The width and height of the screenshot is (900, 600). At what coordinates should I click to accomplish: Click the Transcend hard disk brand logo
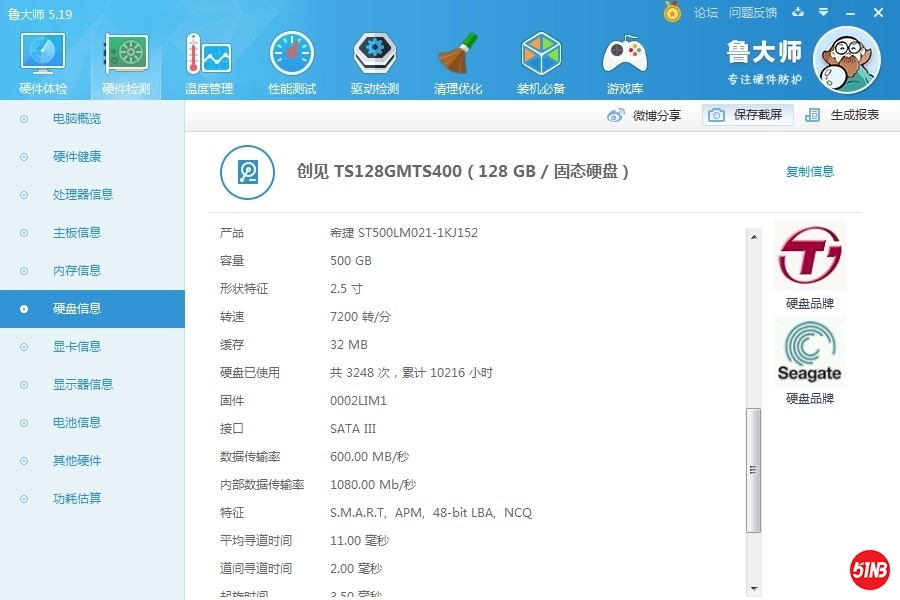coord(809,256)
